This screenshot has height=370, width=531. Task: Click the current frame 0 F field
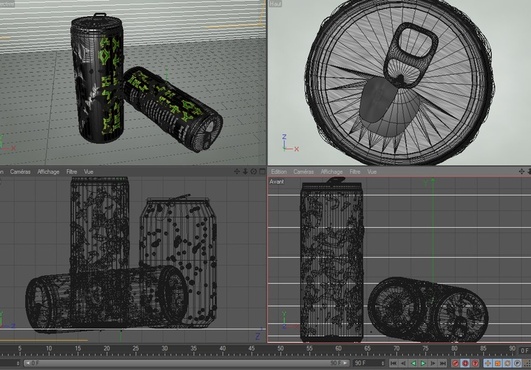point(524,350)
